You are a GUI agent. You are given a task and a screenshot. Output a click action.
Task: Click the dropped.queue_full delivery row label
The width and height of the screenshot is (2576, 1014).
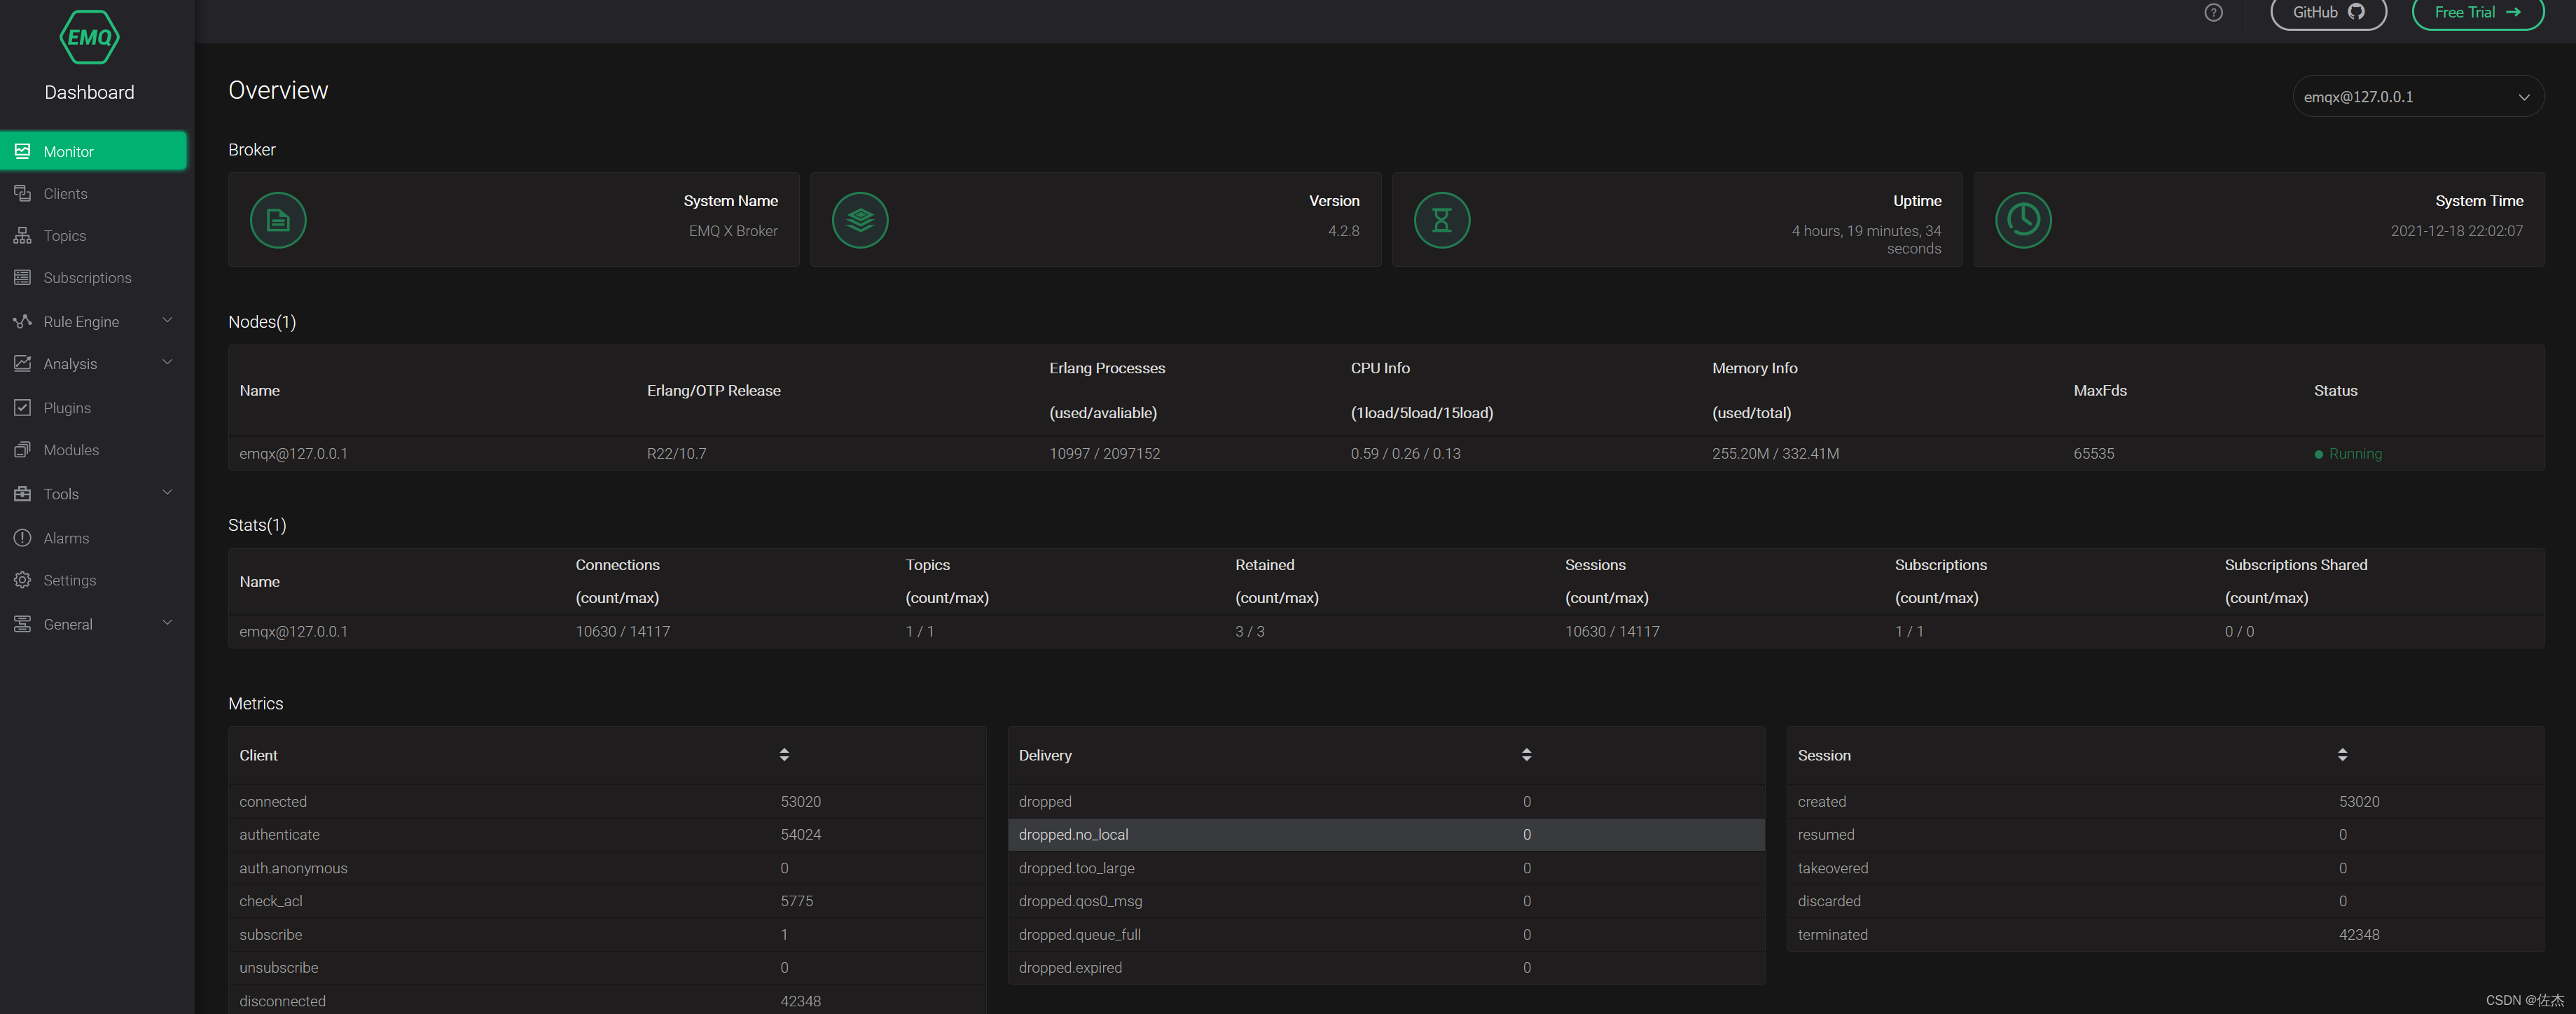(1080, 934)
